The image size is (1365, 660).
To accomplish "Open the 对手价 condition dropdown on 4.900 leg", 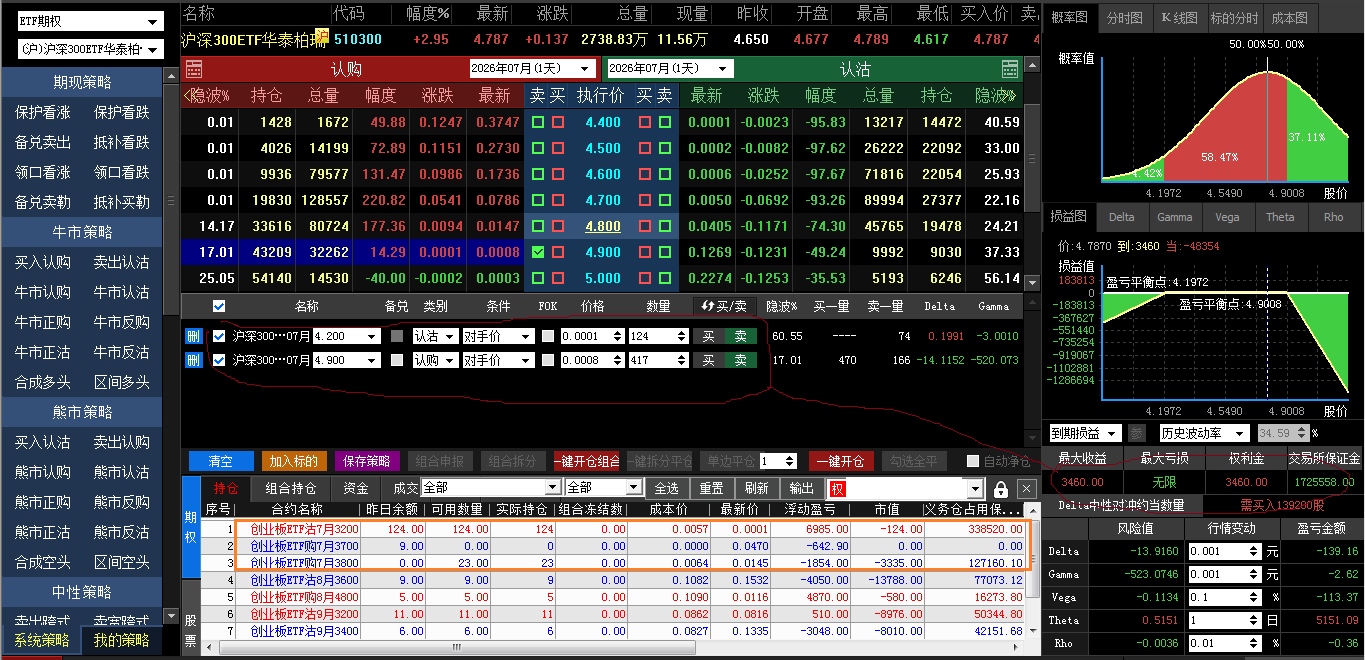I will (x=498, y=360).
